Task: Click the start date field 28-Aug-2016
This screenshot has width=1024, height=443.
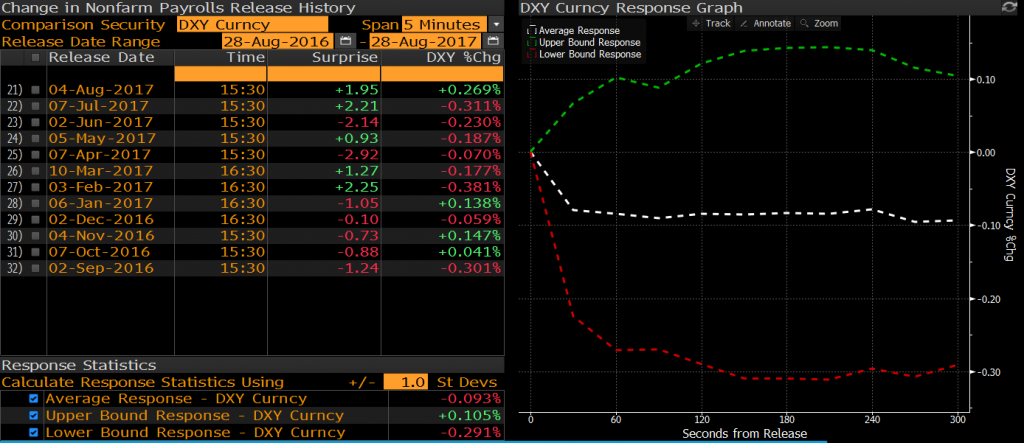Action: [x=279, y=42]
